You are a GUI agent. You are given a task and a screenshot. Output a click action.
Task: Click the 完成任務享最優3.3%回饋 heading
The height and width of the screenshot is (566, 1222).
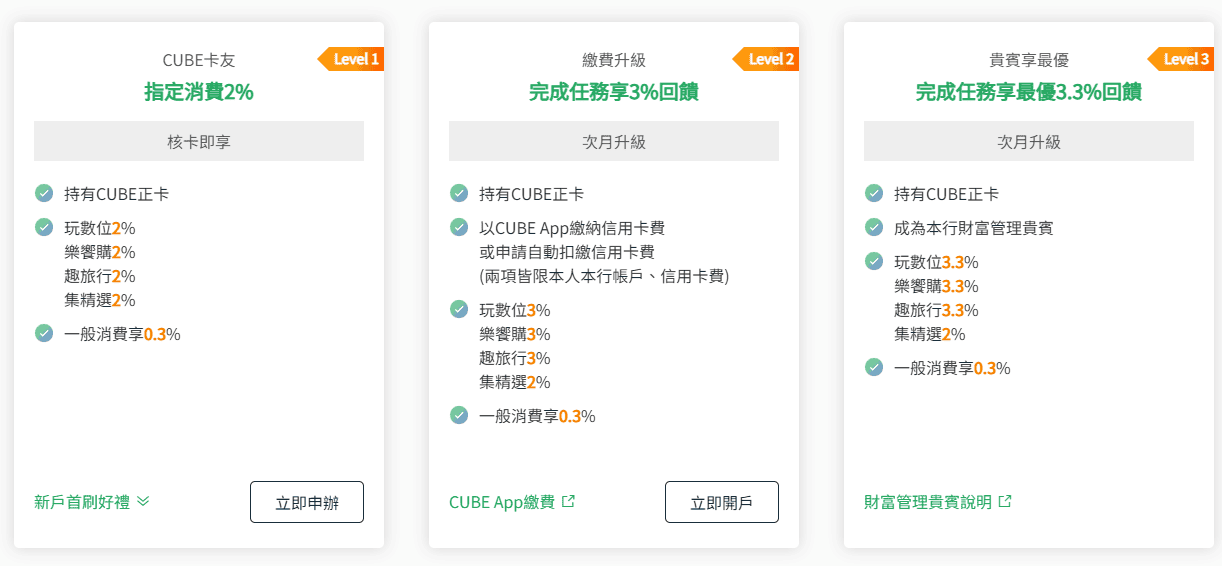coord(1029,92)
